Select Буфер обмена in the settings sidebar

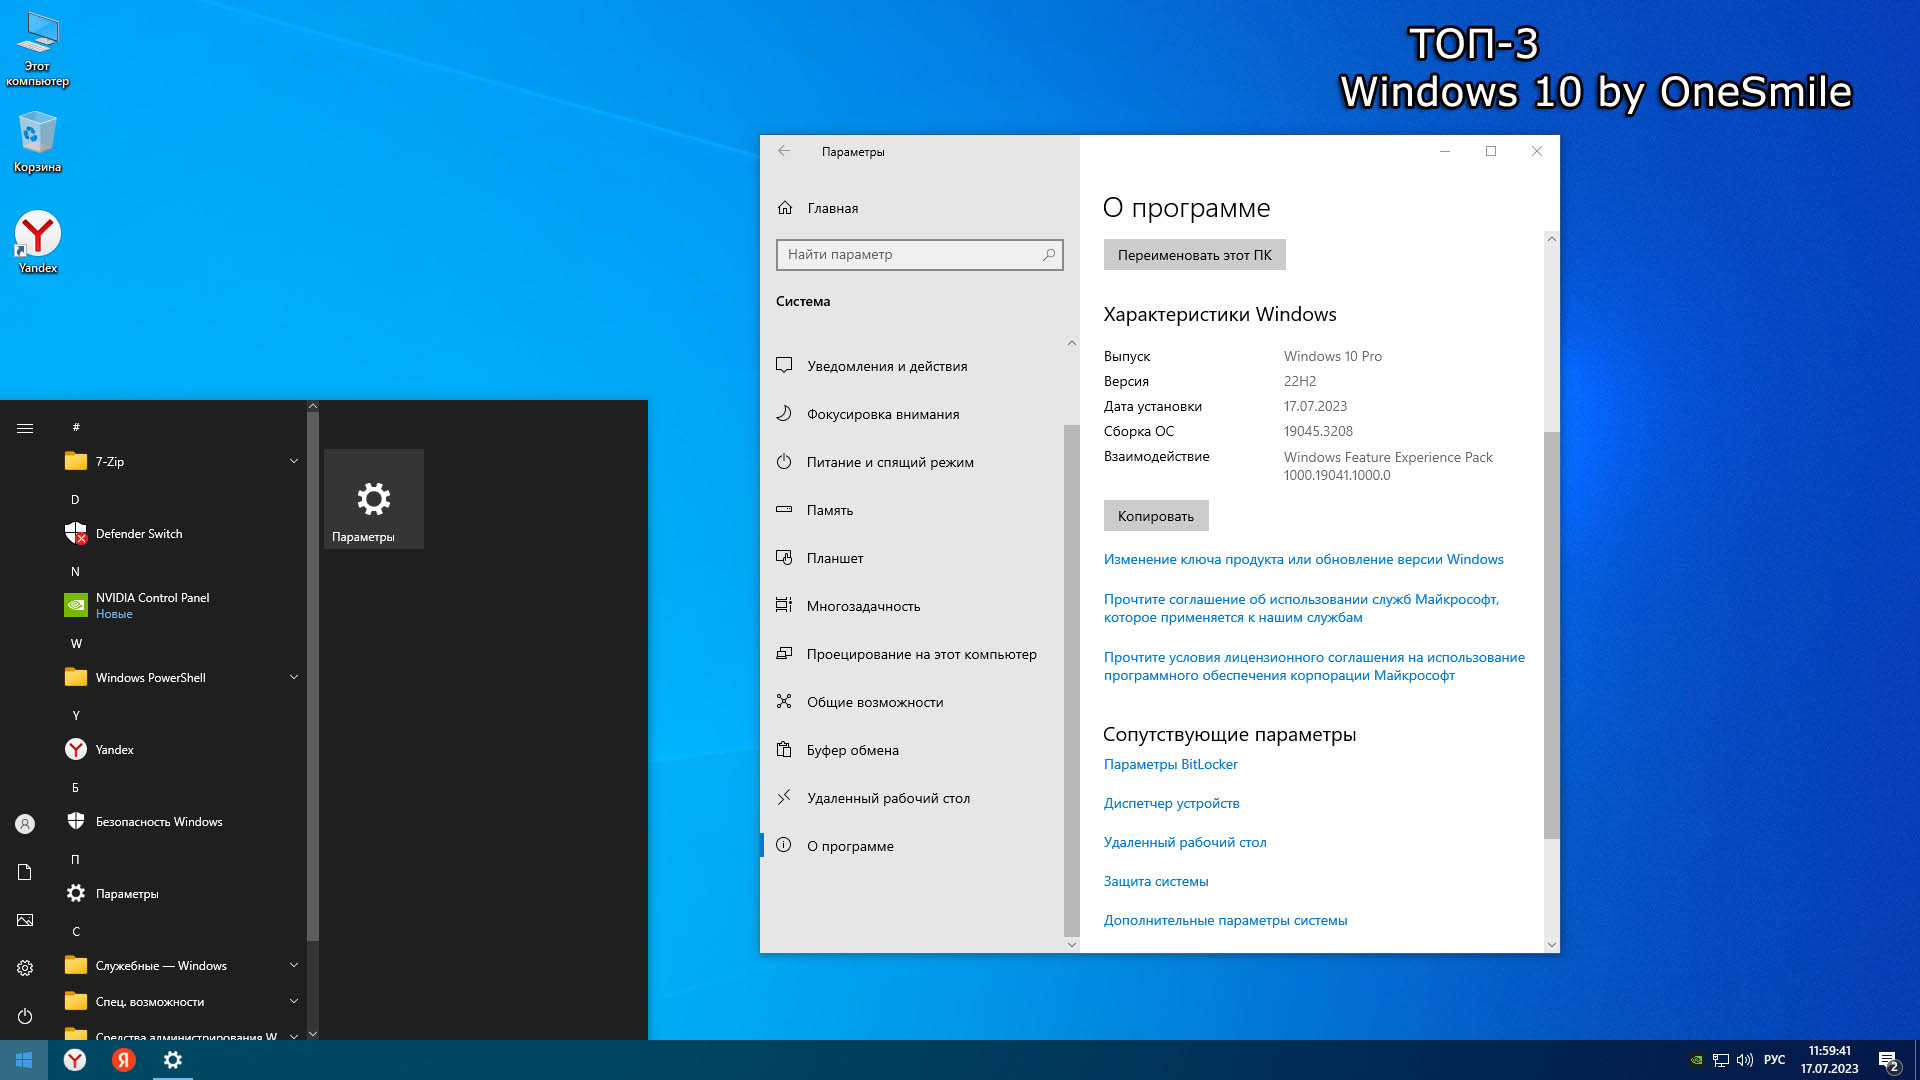[852, 750]
